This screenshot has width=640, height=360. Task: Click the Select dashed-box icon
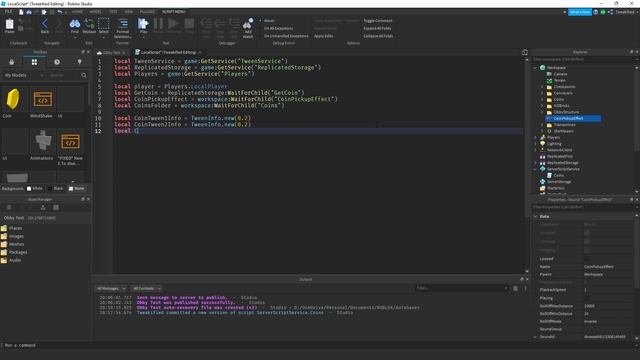104,24
